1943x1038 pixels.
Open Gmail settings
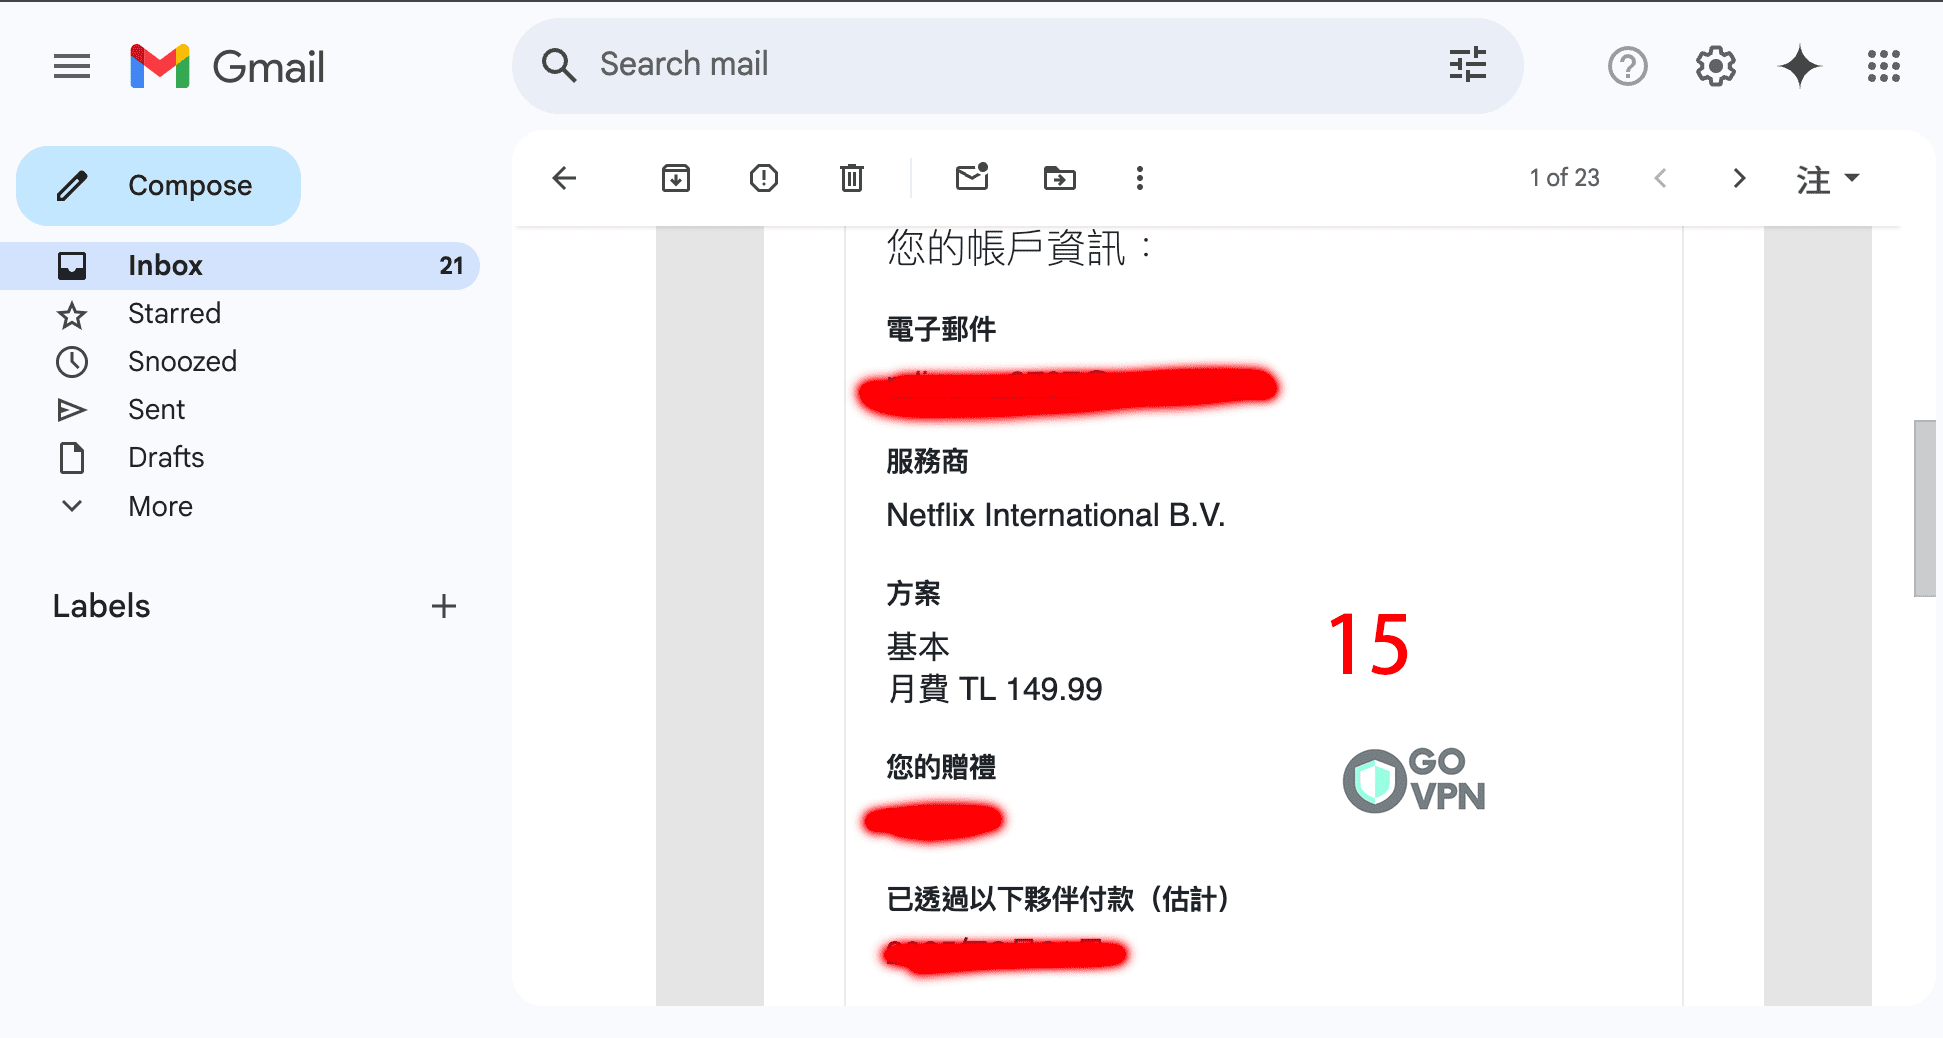(x=1714, y=66)
